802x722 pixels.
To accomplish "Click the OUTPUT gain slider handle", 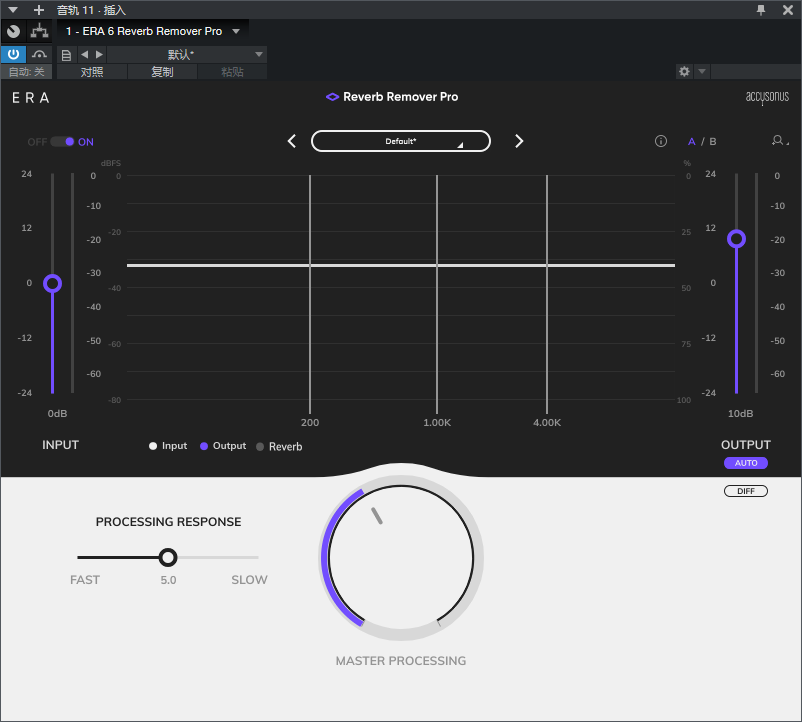I will click(737, 239).
